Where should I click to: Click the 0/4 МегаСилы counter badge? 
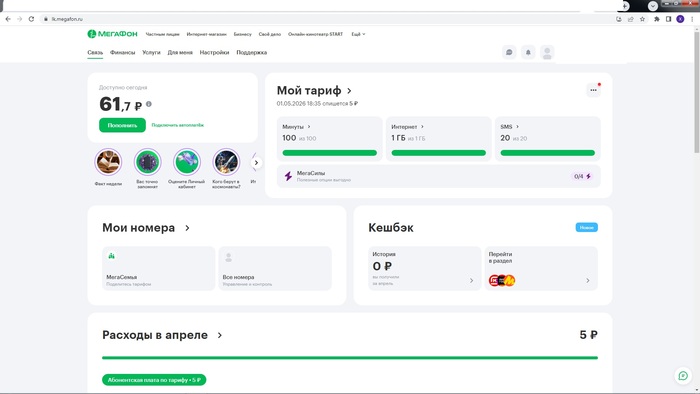pos(583,176)
